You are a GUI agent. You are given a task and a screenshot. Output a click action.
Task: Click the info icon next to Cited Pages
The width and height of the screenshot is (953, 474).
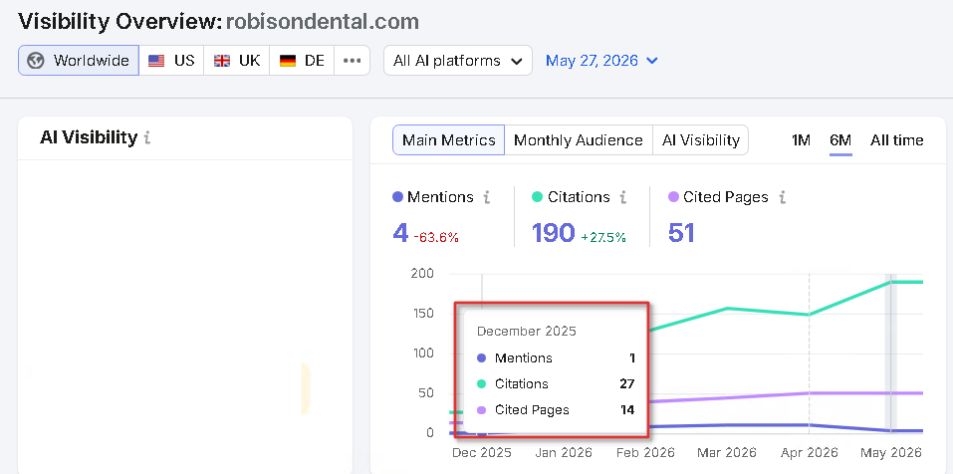point(782,197)
